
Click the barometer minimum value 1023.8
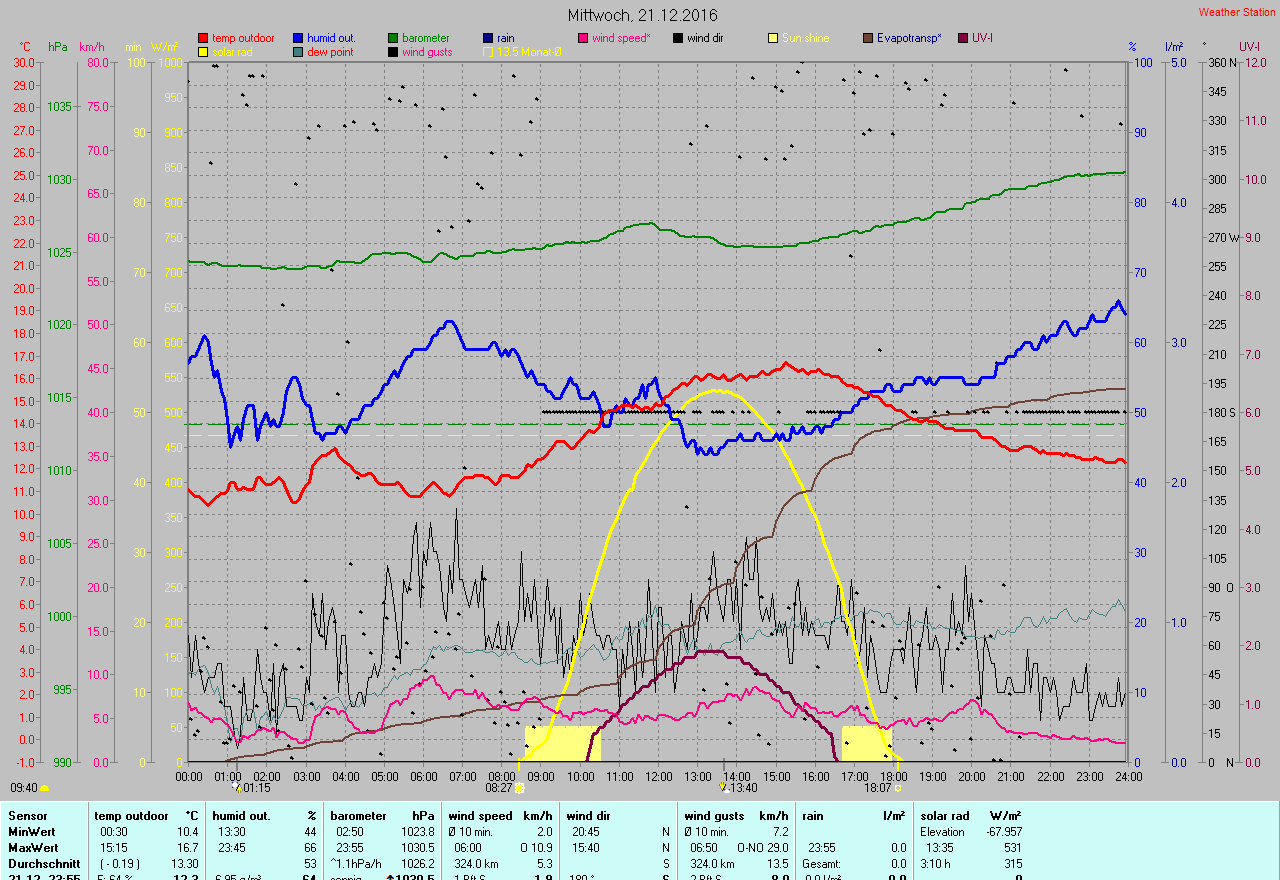(x=418, y=832)
